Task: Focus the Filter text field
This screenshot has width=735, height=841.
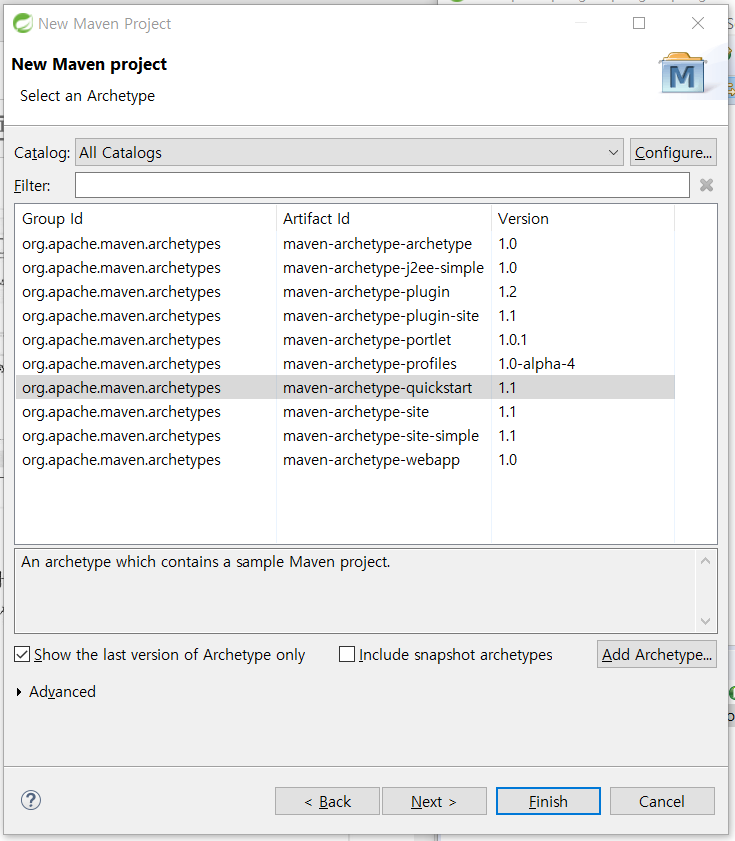Action: [x=382, y=185]
